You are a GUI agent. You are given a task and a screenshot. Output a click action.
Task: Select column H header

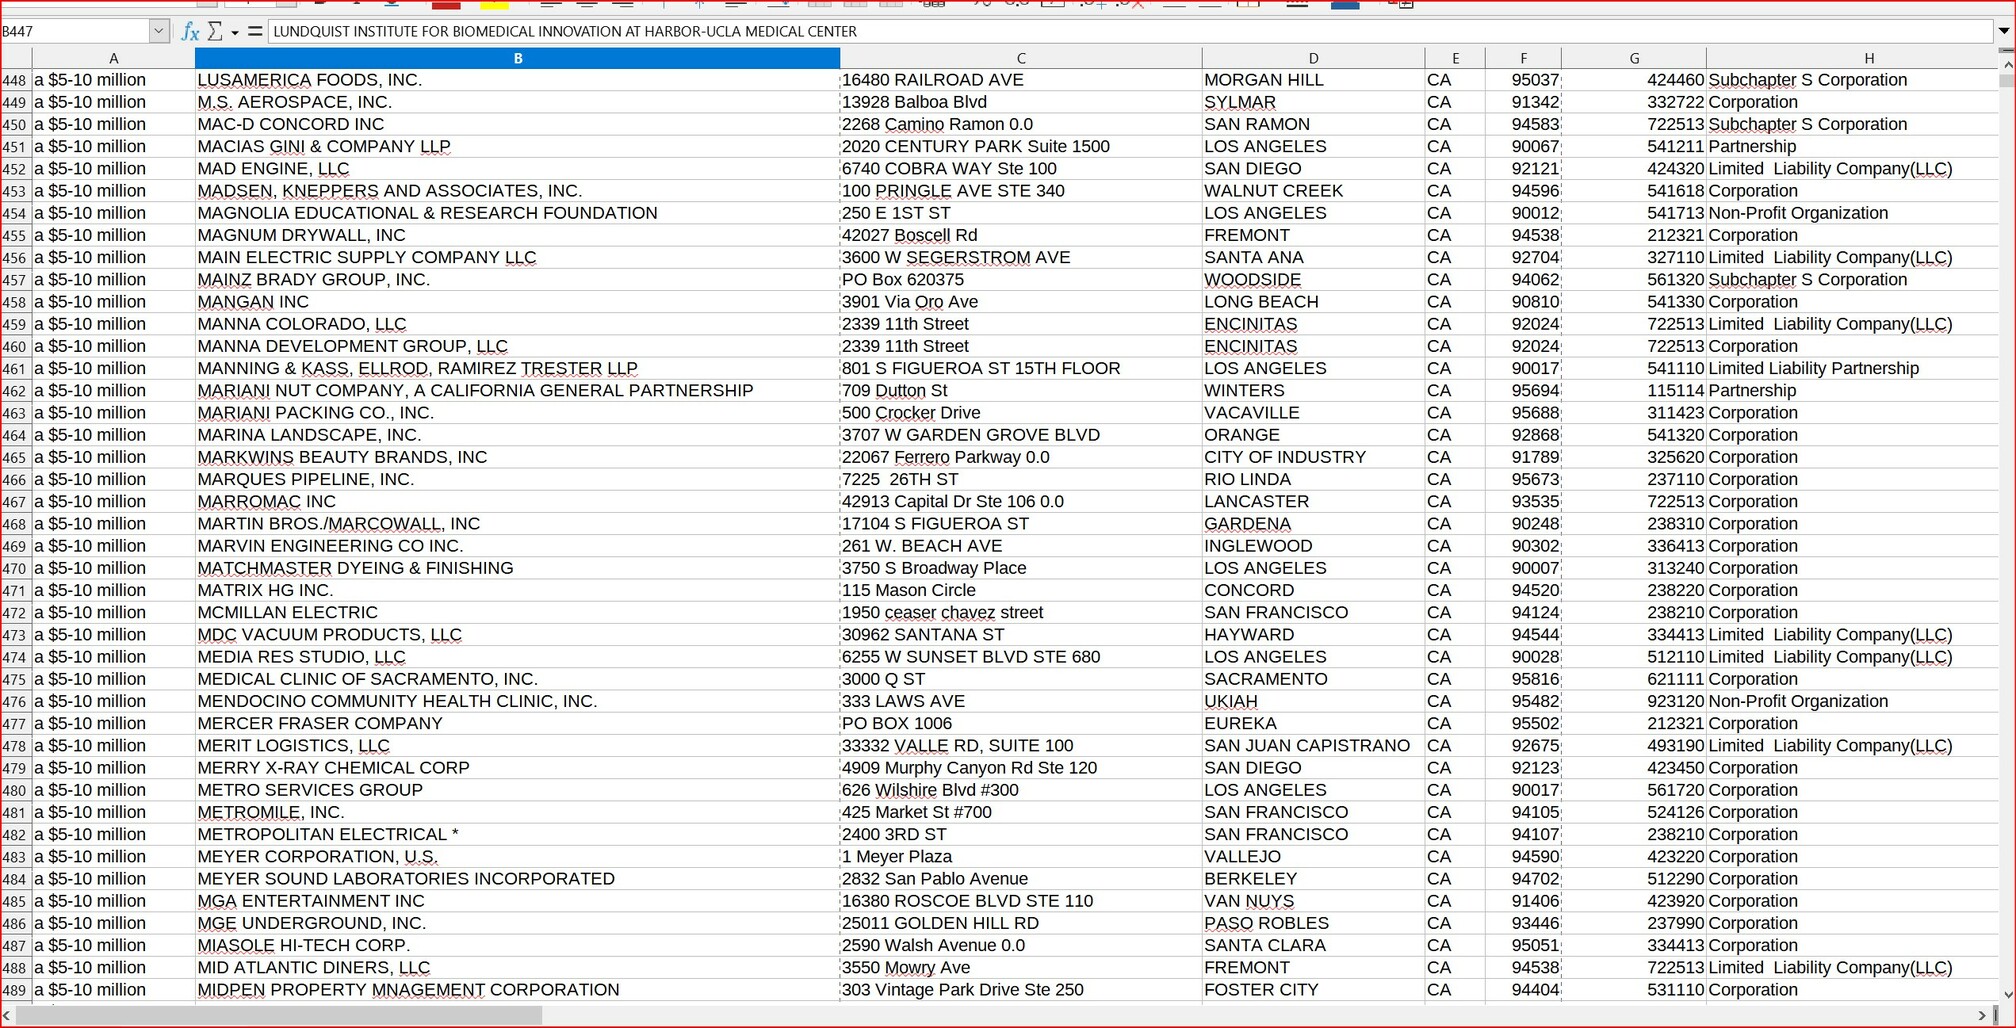point(1868,58)
